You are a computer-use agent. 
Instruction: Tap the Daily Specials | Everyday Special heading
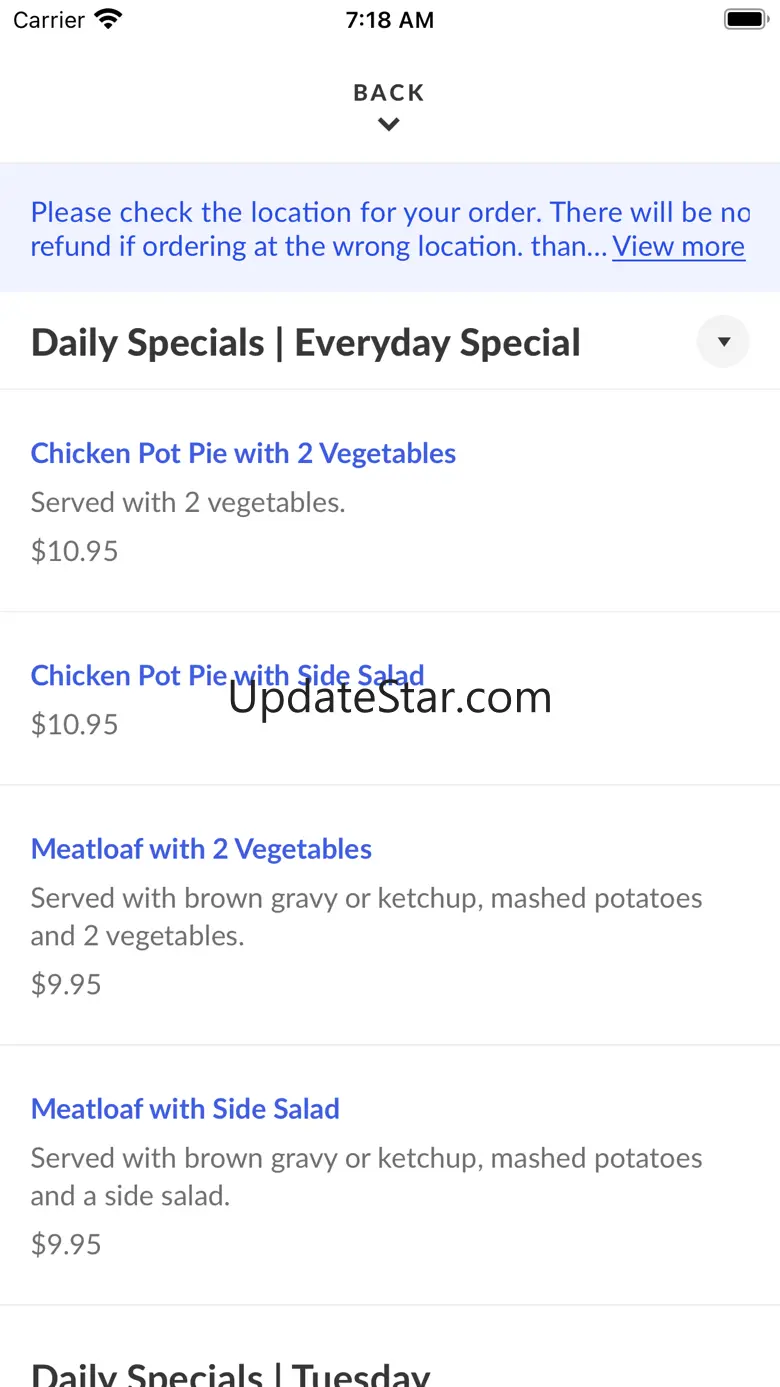305,343
